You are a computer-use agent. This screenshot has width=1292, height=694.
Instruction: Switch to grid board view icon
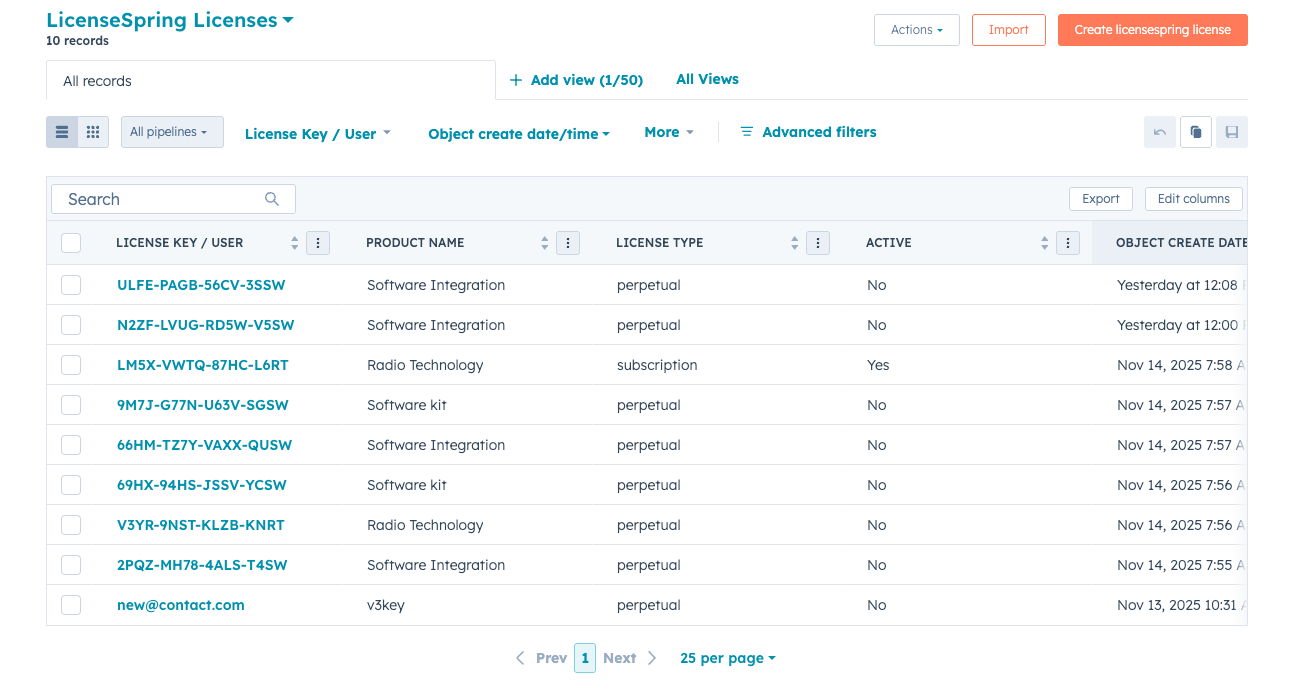[x=93, y=132]
